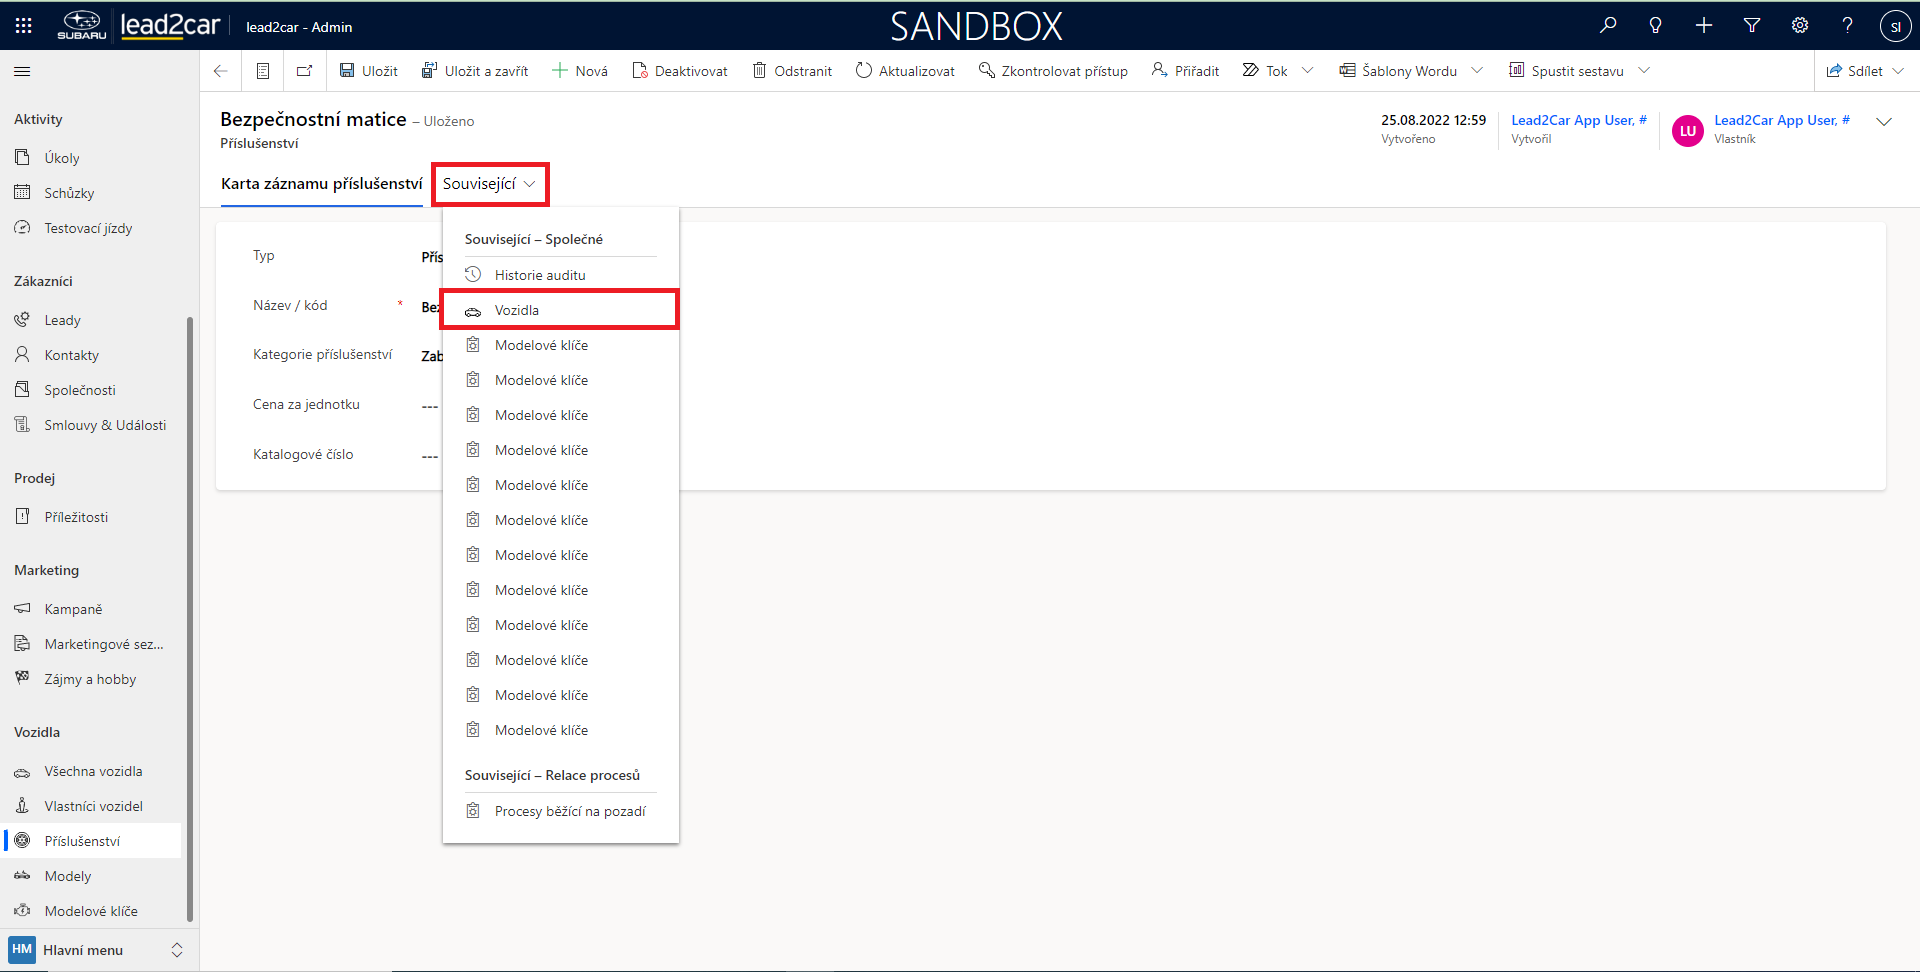Viewport: 1920px width, 972px height.
Task: Open the Lead2Car App User owner link
Action: (1781, 120)
